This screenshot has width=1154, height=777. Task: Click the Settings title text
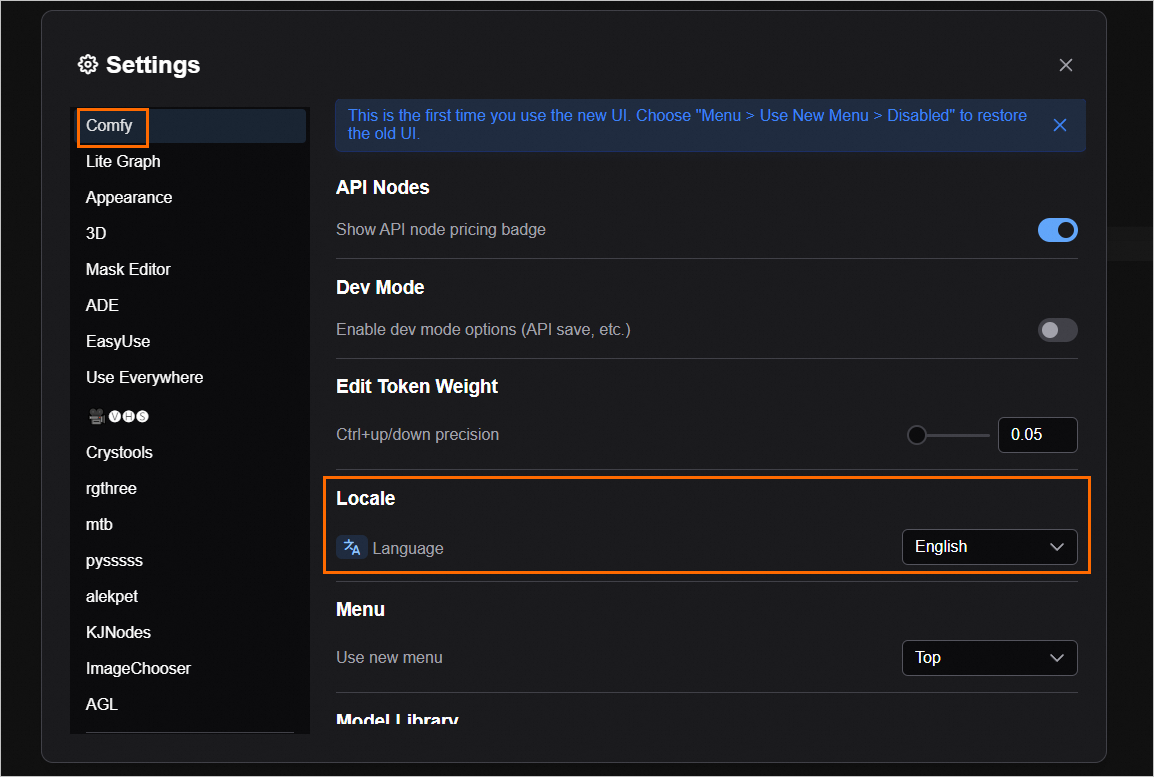pyautogui.click(x=153, y=65)
